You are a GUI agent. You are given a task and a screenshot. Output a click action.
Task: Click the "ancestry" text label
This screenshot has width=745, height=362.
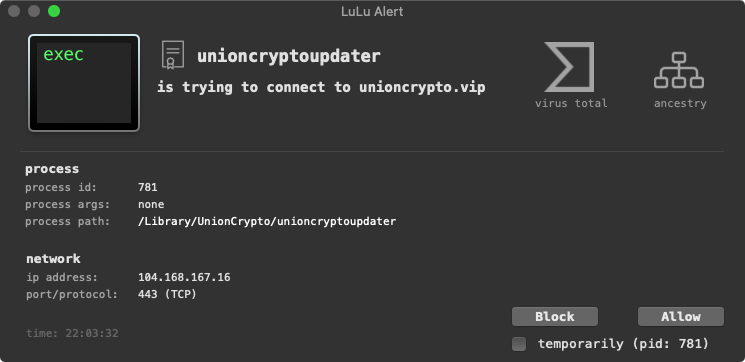pyautogui.click(x=680, y=103)
